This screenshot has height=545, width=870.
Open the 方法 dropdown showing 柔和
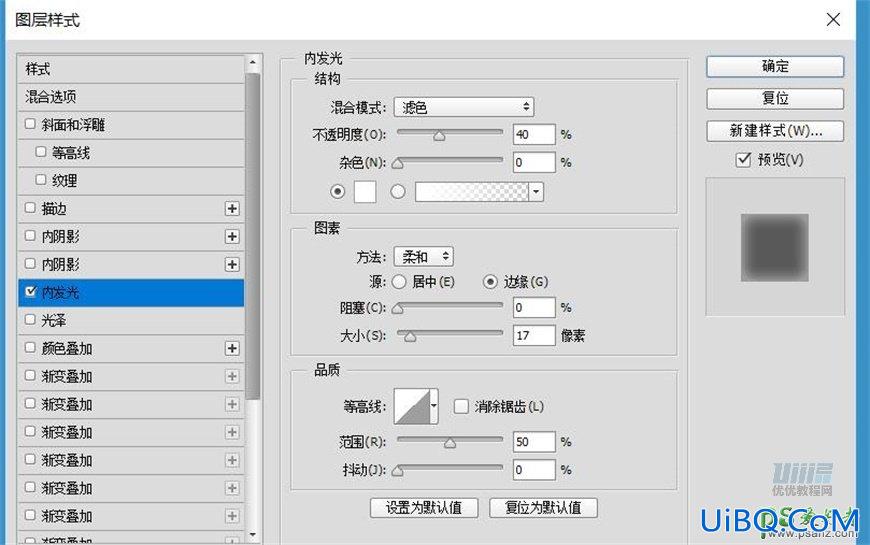coord(424,256)
